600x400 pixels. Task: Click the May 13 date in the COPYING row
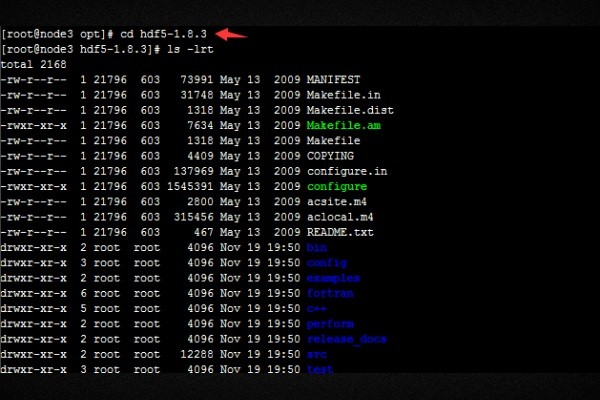click(240, 156)
